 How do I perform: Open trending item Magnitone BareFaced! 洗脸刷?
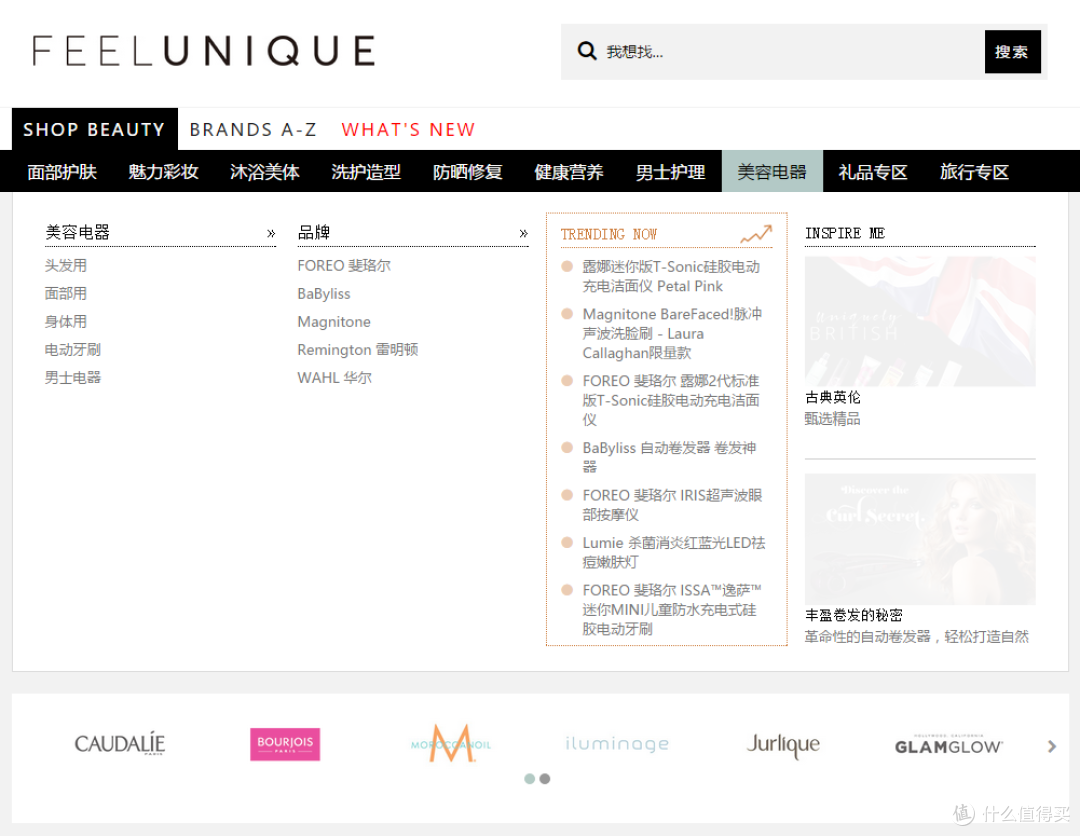(672, 333)
